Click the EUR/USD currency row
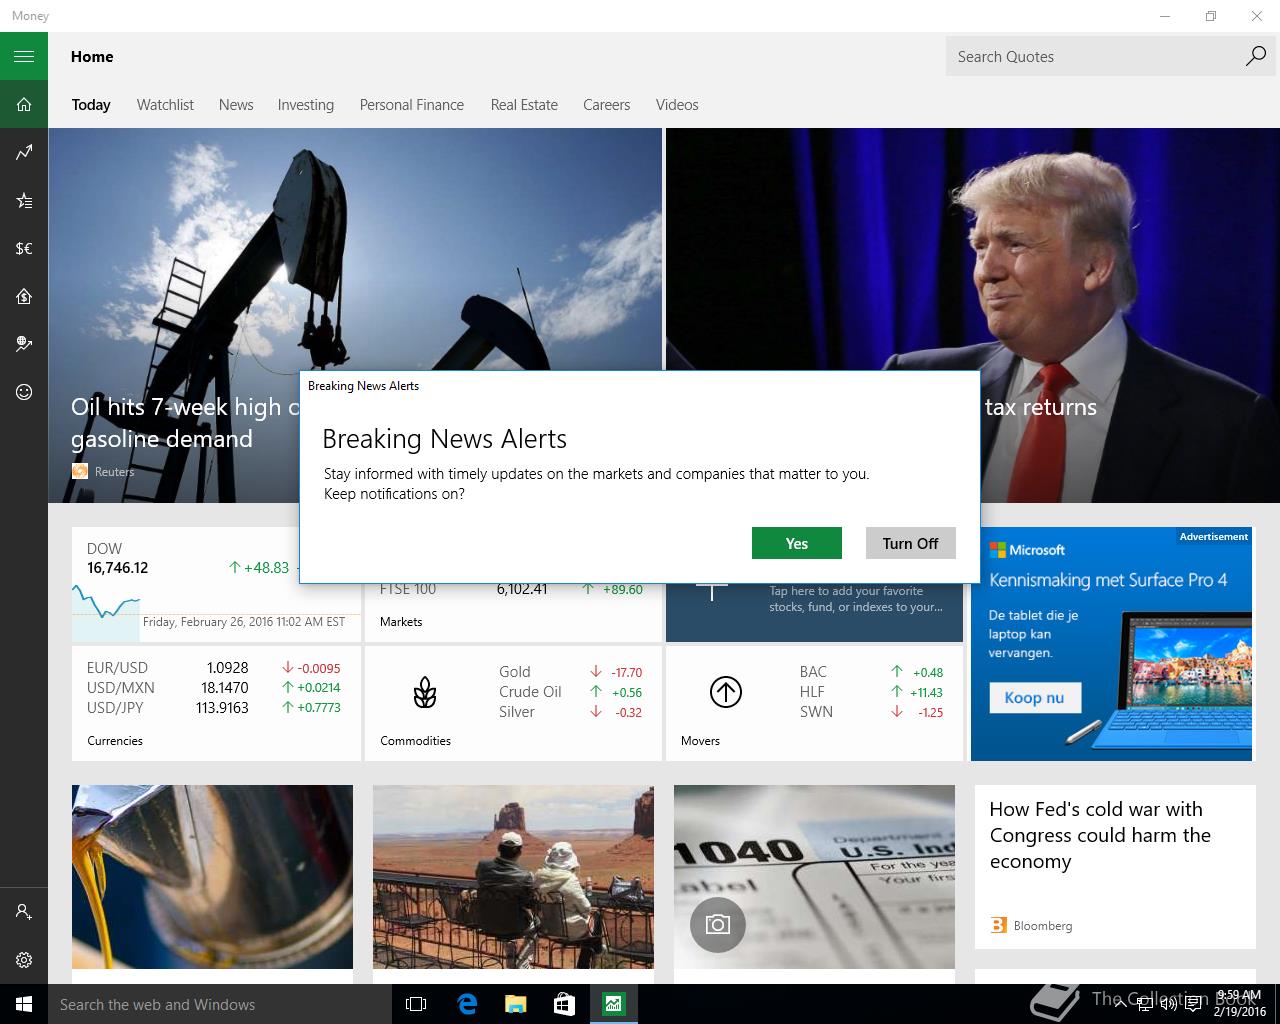Viewport: 1280px width, 1024px height. tap(214, 667)
